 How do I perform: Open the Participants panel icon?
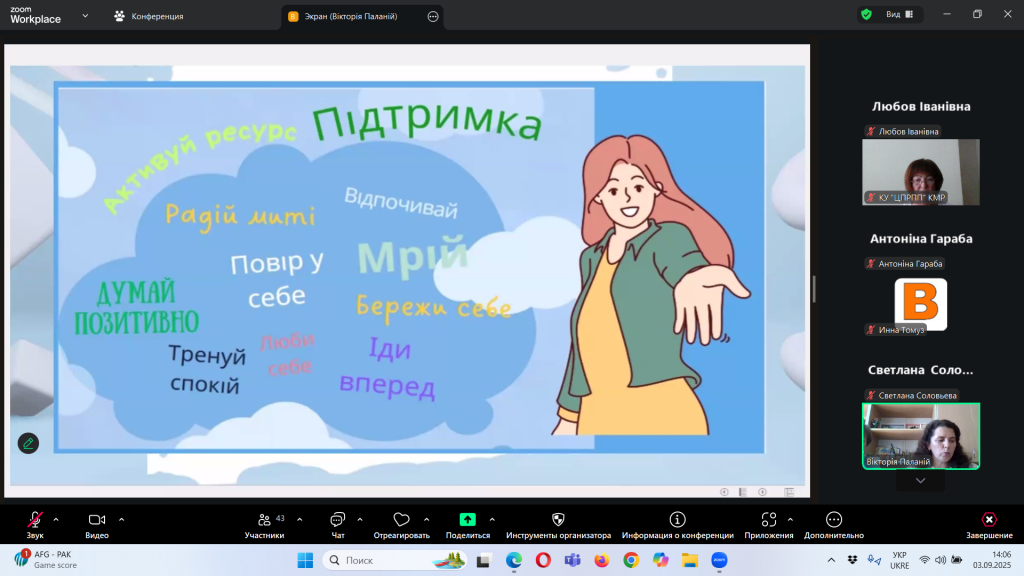(x=264, y=520)
